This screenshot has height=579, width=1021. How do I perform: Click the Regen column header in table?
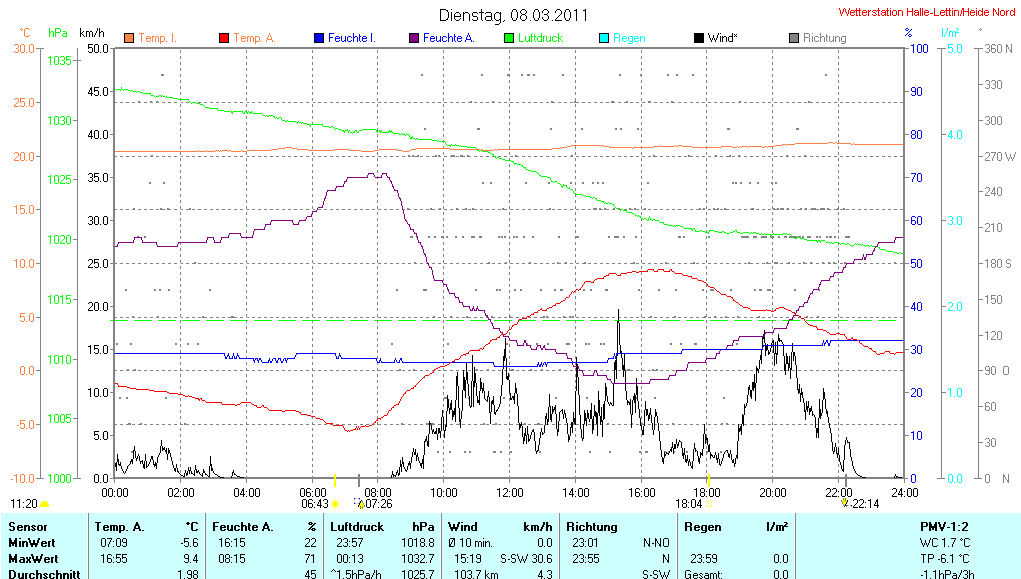(701, 526)
